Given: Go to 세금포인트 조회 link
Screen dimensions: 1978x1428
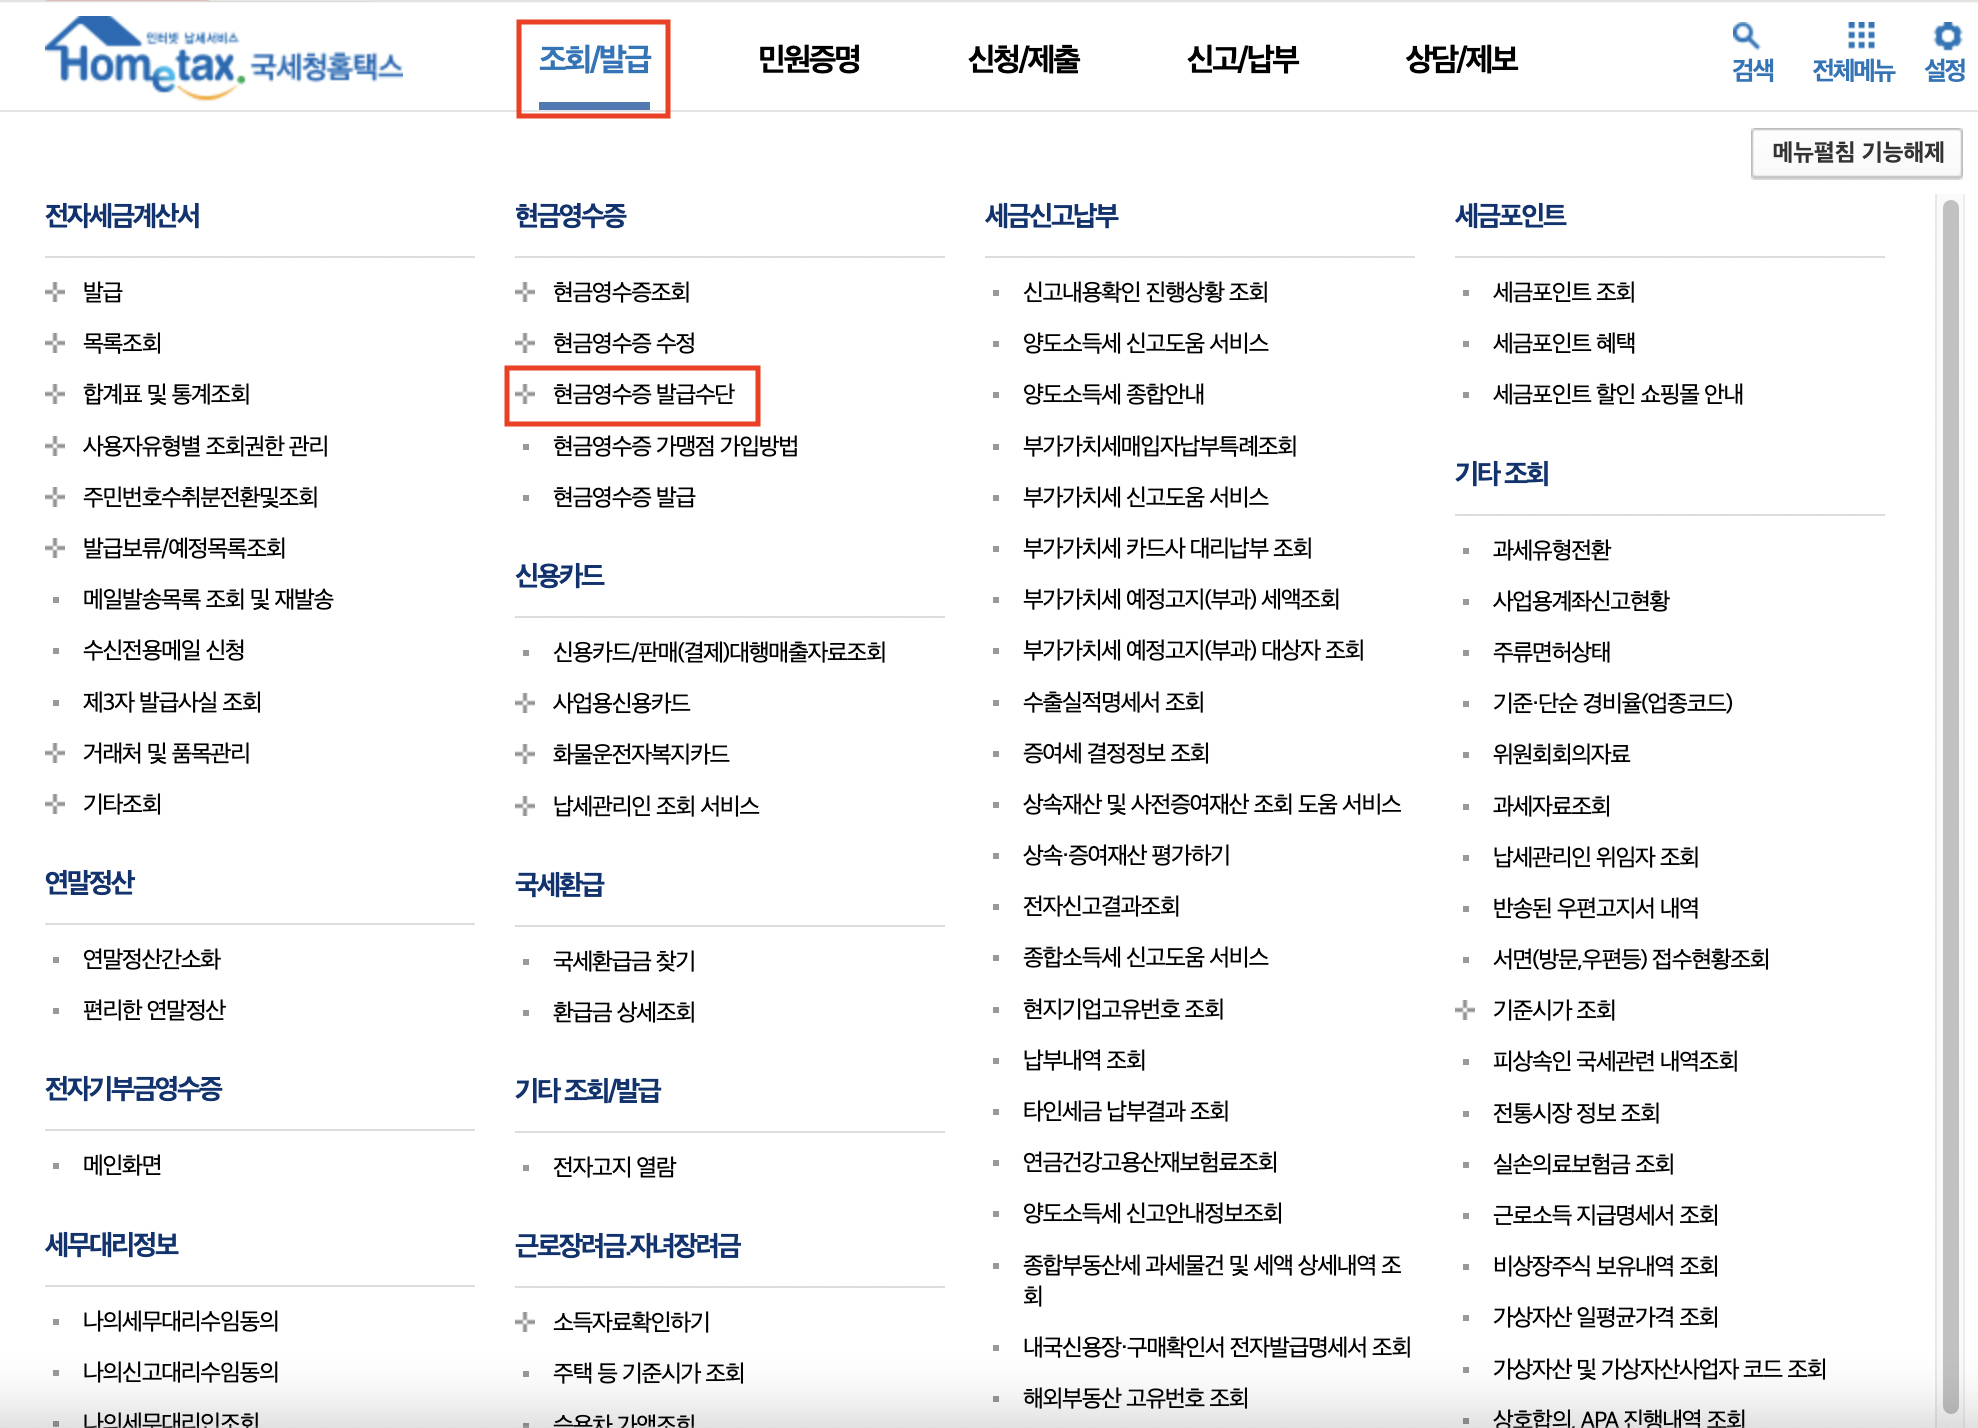Looking at the screenshot, I should tap(1563, 292).
